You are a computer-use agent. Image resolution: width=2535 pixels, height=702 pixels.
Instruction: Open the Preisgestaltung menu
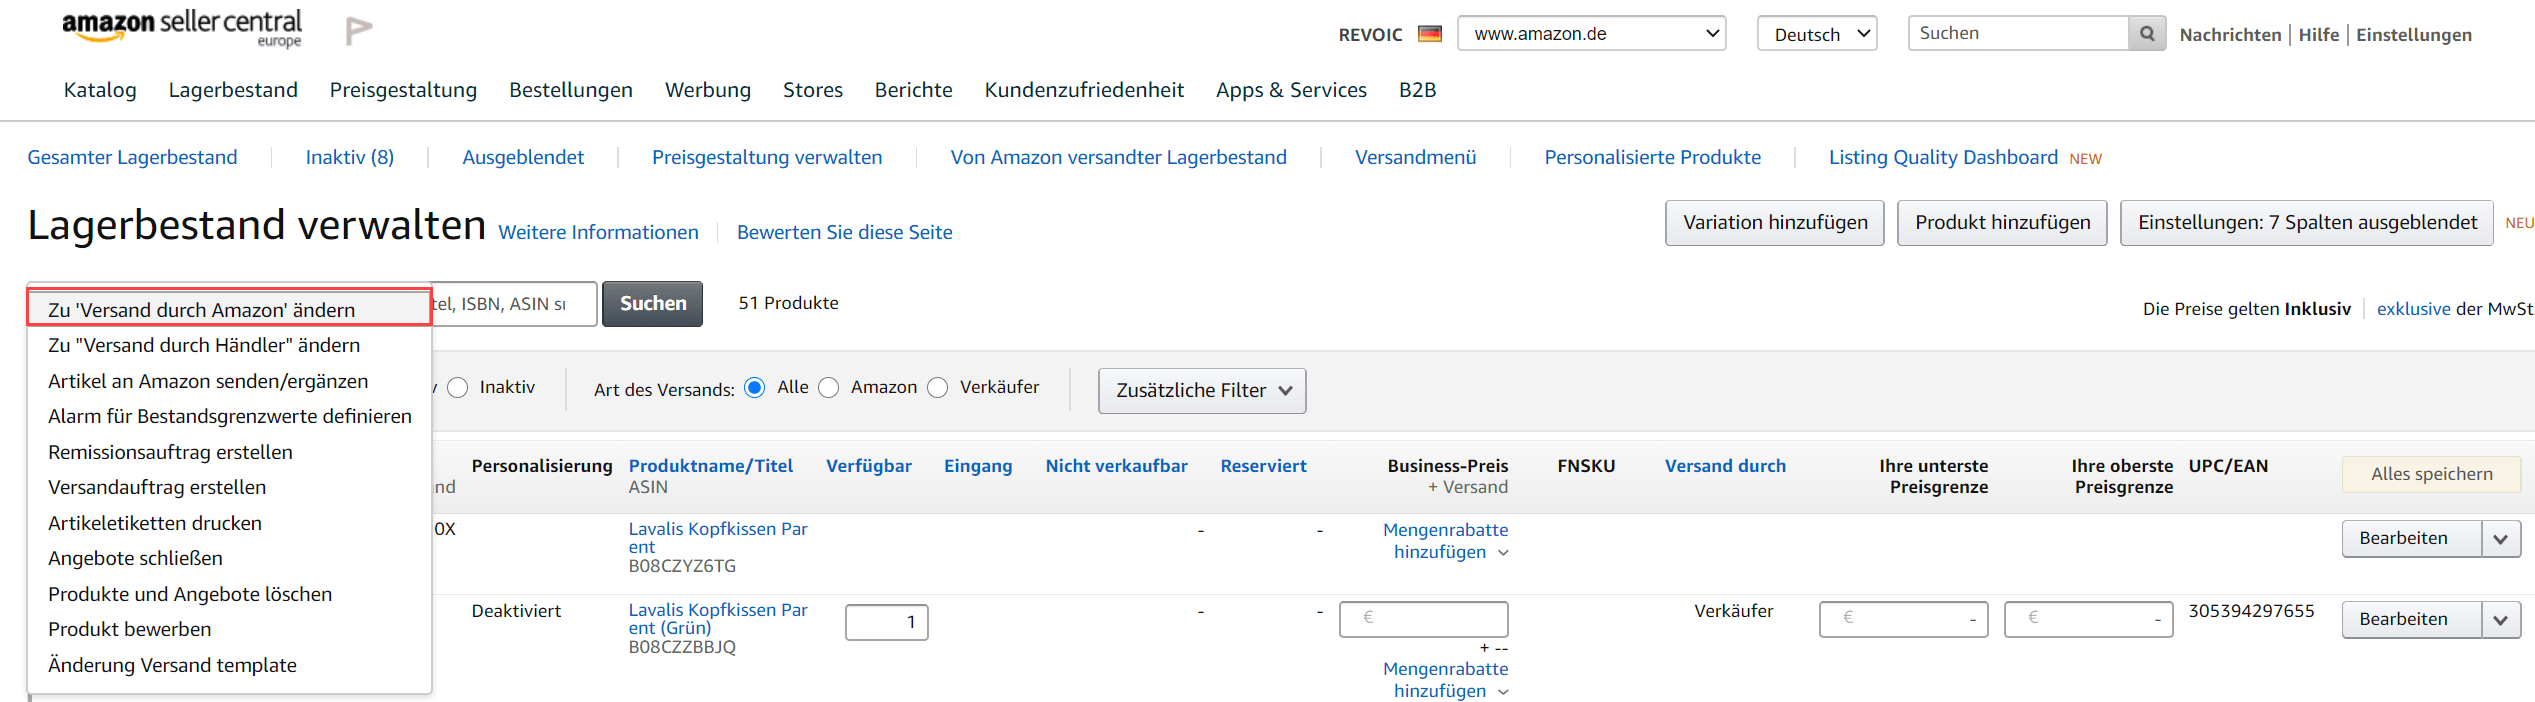coord(403,90)
